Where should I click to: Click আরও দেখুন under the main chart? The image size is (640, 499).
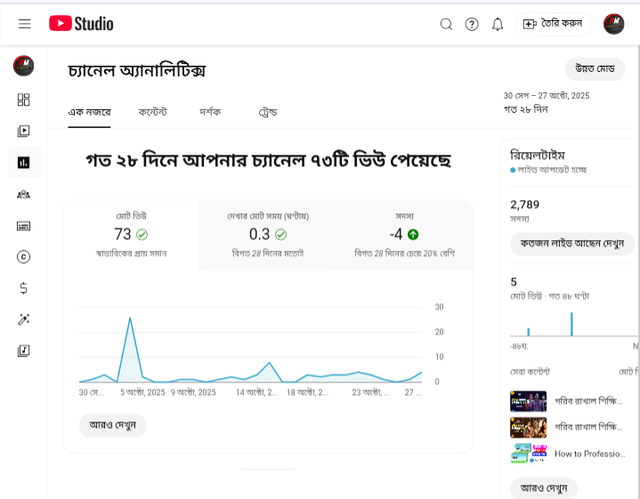click(113, 425)
